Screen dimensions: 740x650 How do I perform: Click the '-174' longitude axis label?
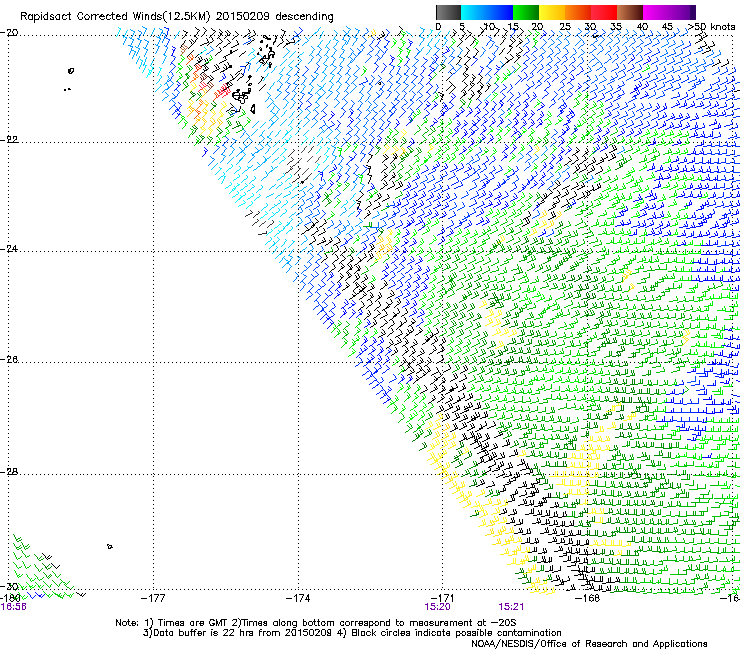point(298,598)
